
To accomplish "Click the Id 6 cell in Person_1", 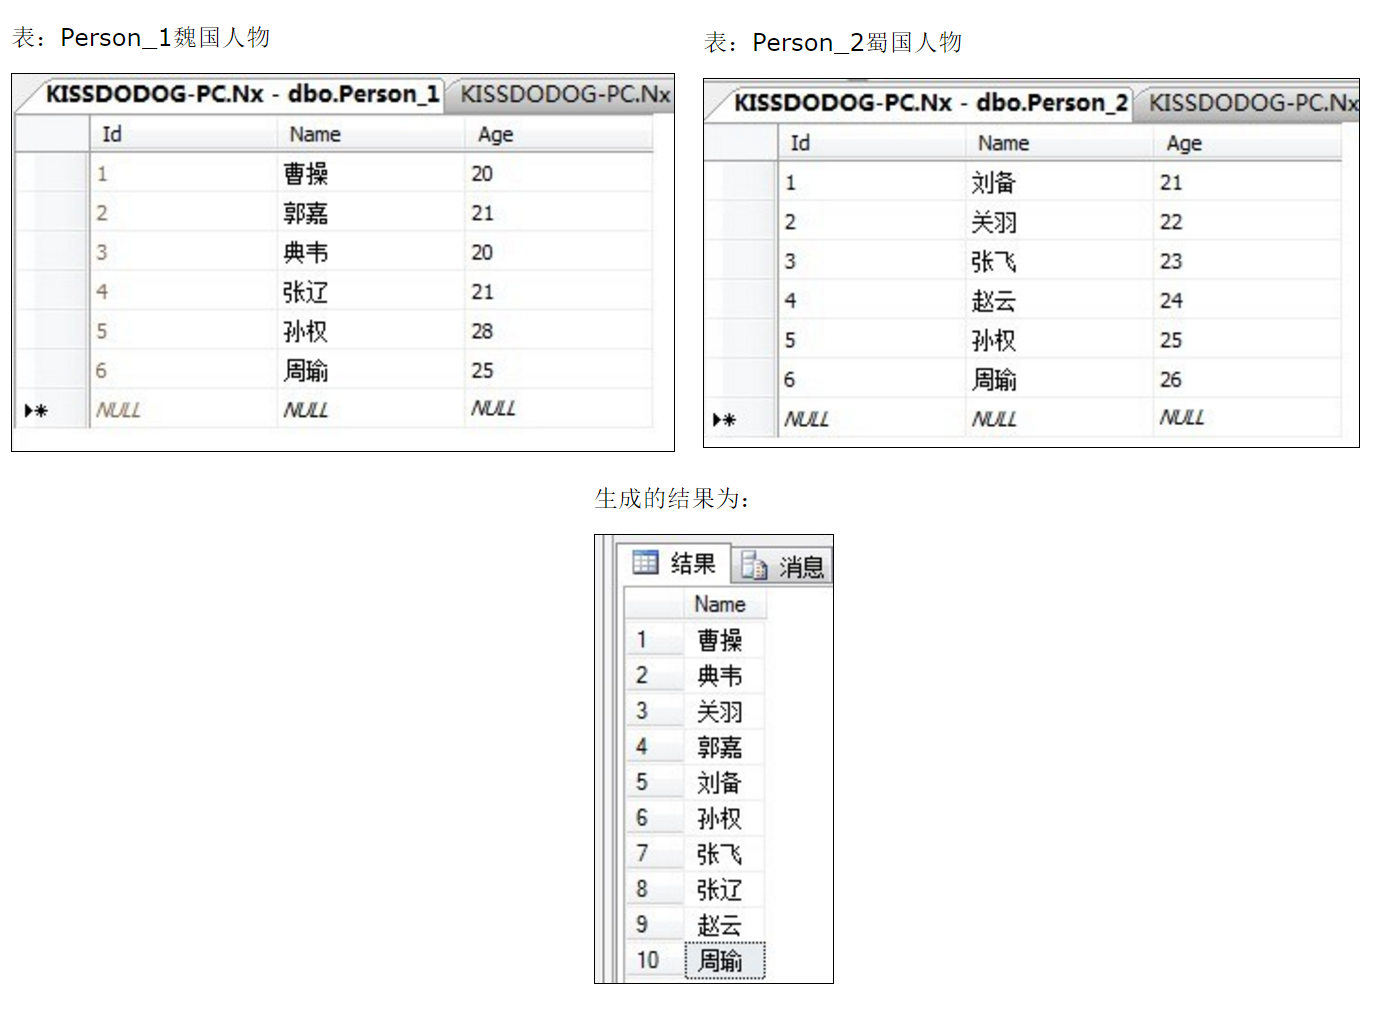I will (183, 370).
